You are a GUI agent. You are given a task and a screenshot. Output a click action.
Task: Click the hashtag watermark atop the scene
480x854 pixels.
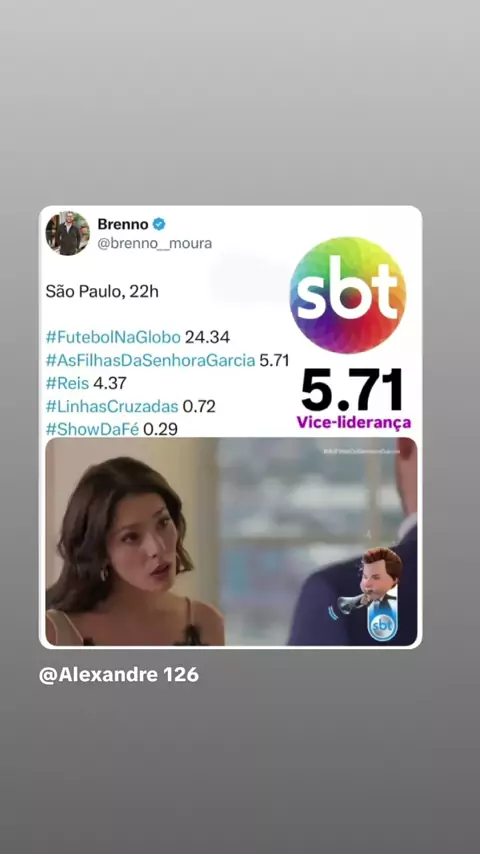361,451
